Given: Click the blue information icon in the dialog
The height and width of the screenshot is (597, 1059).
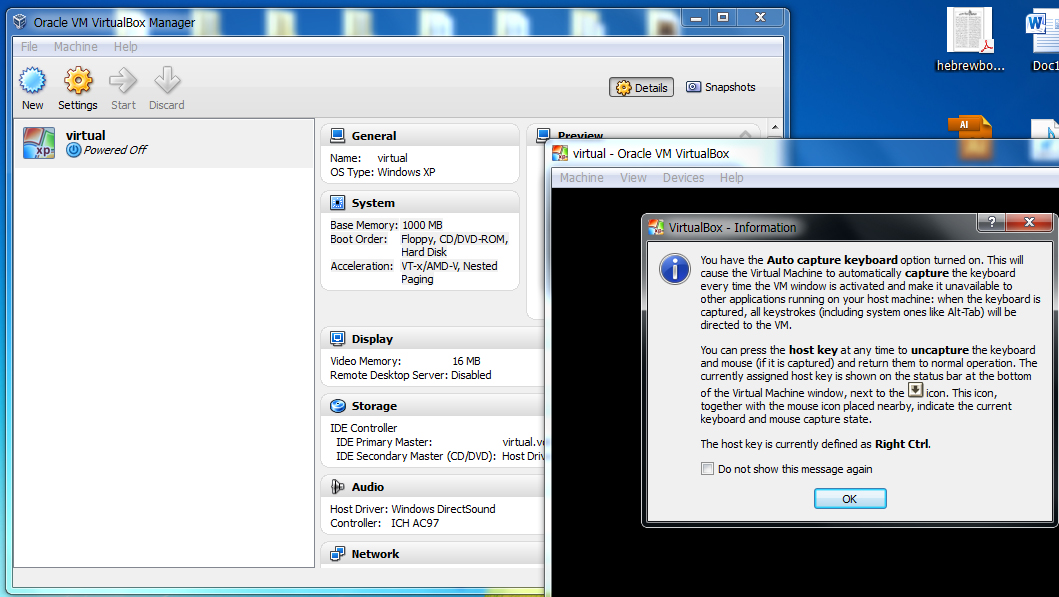Looking at the screenshot, I should point(675,269).
